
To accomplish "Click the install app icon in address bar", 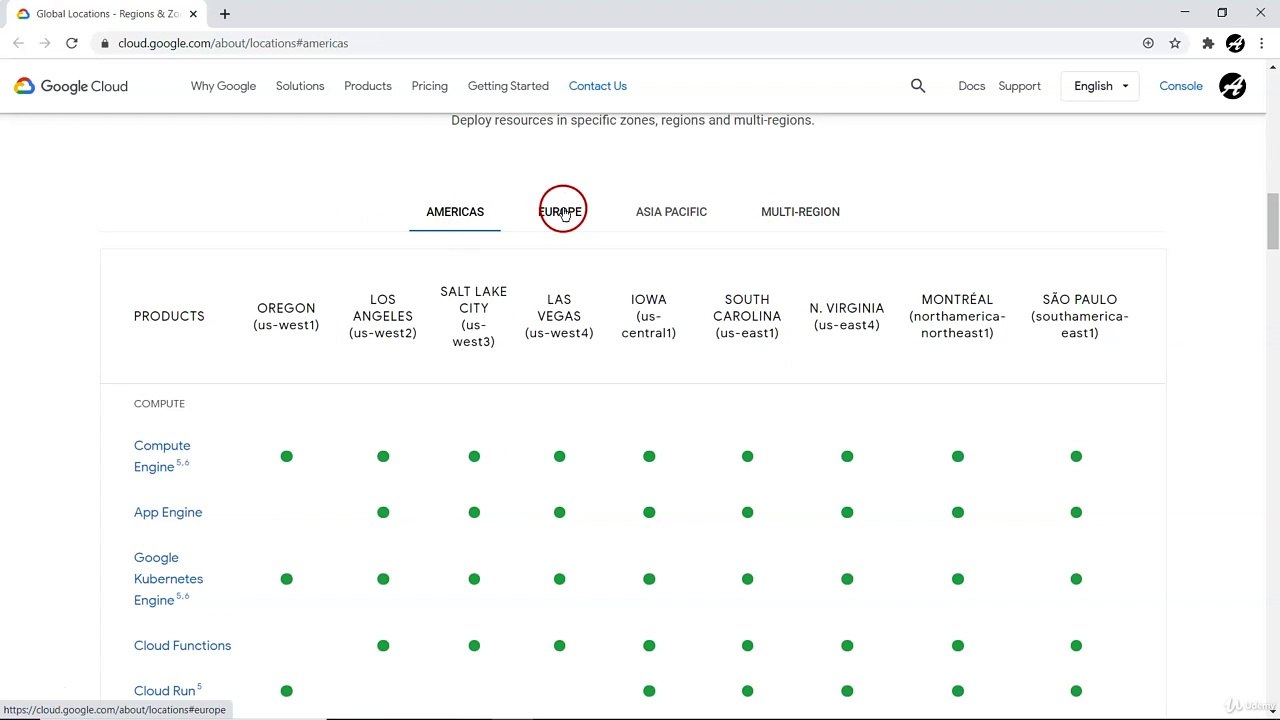I will coord(1148,43).
